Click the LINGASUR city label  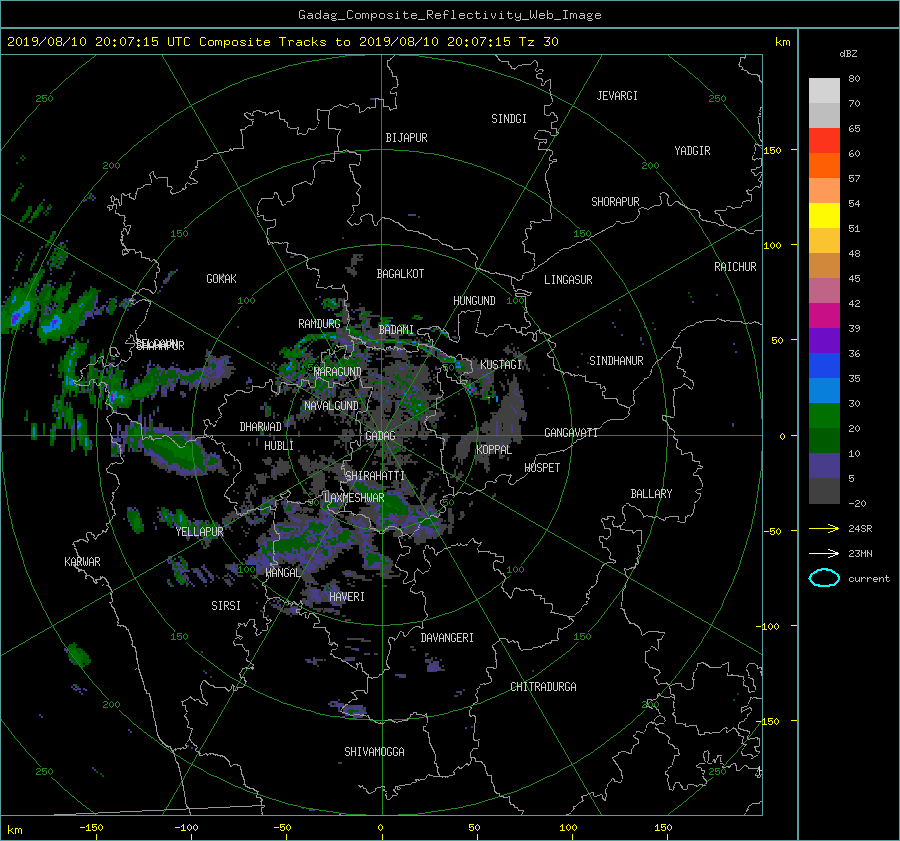[x=568, y=280]
